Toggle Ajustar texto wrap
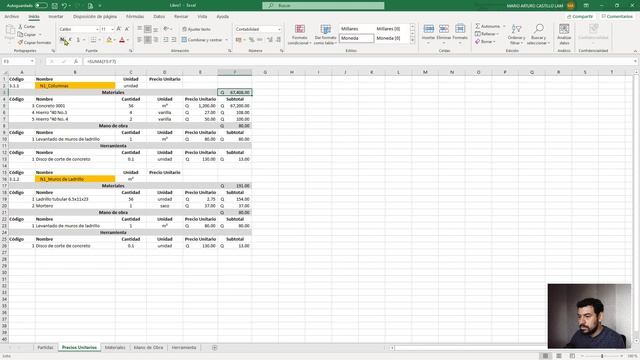The height and width of the screenshot is (360, 640). (196, 29)
